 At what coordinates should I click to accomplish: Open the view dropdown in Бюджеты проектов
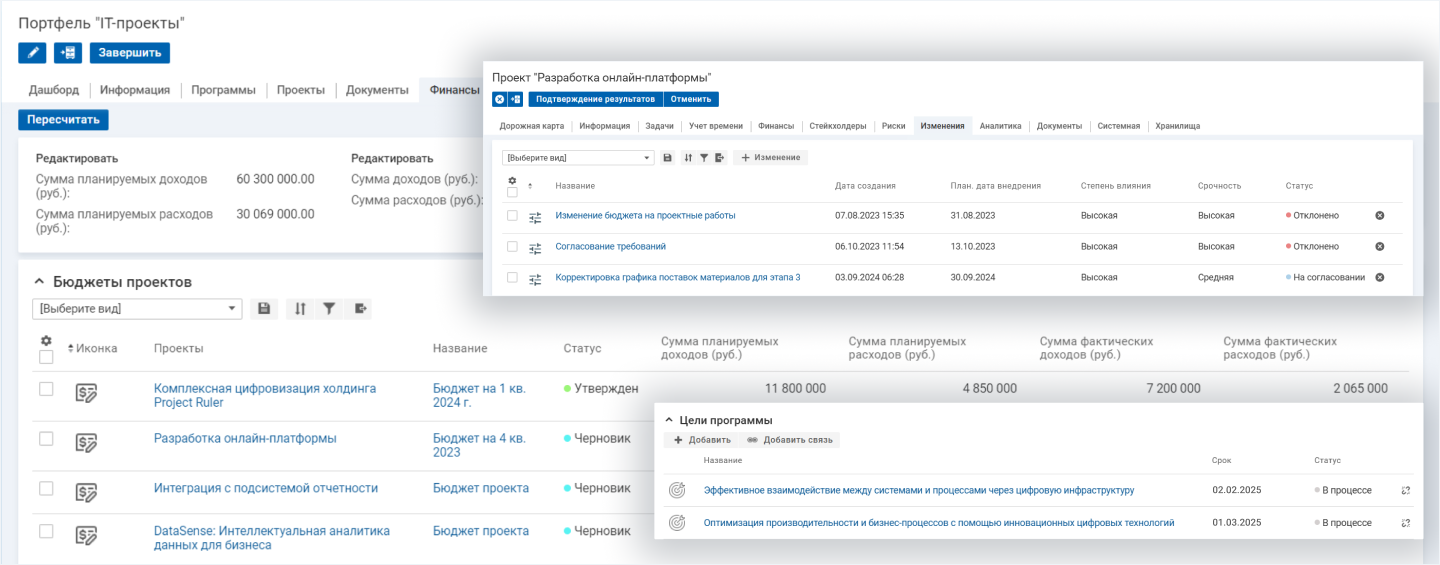click(137, 309)
